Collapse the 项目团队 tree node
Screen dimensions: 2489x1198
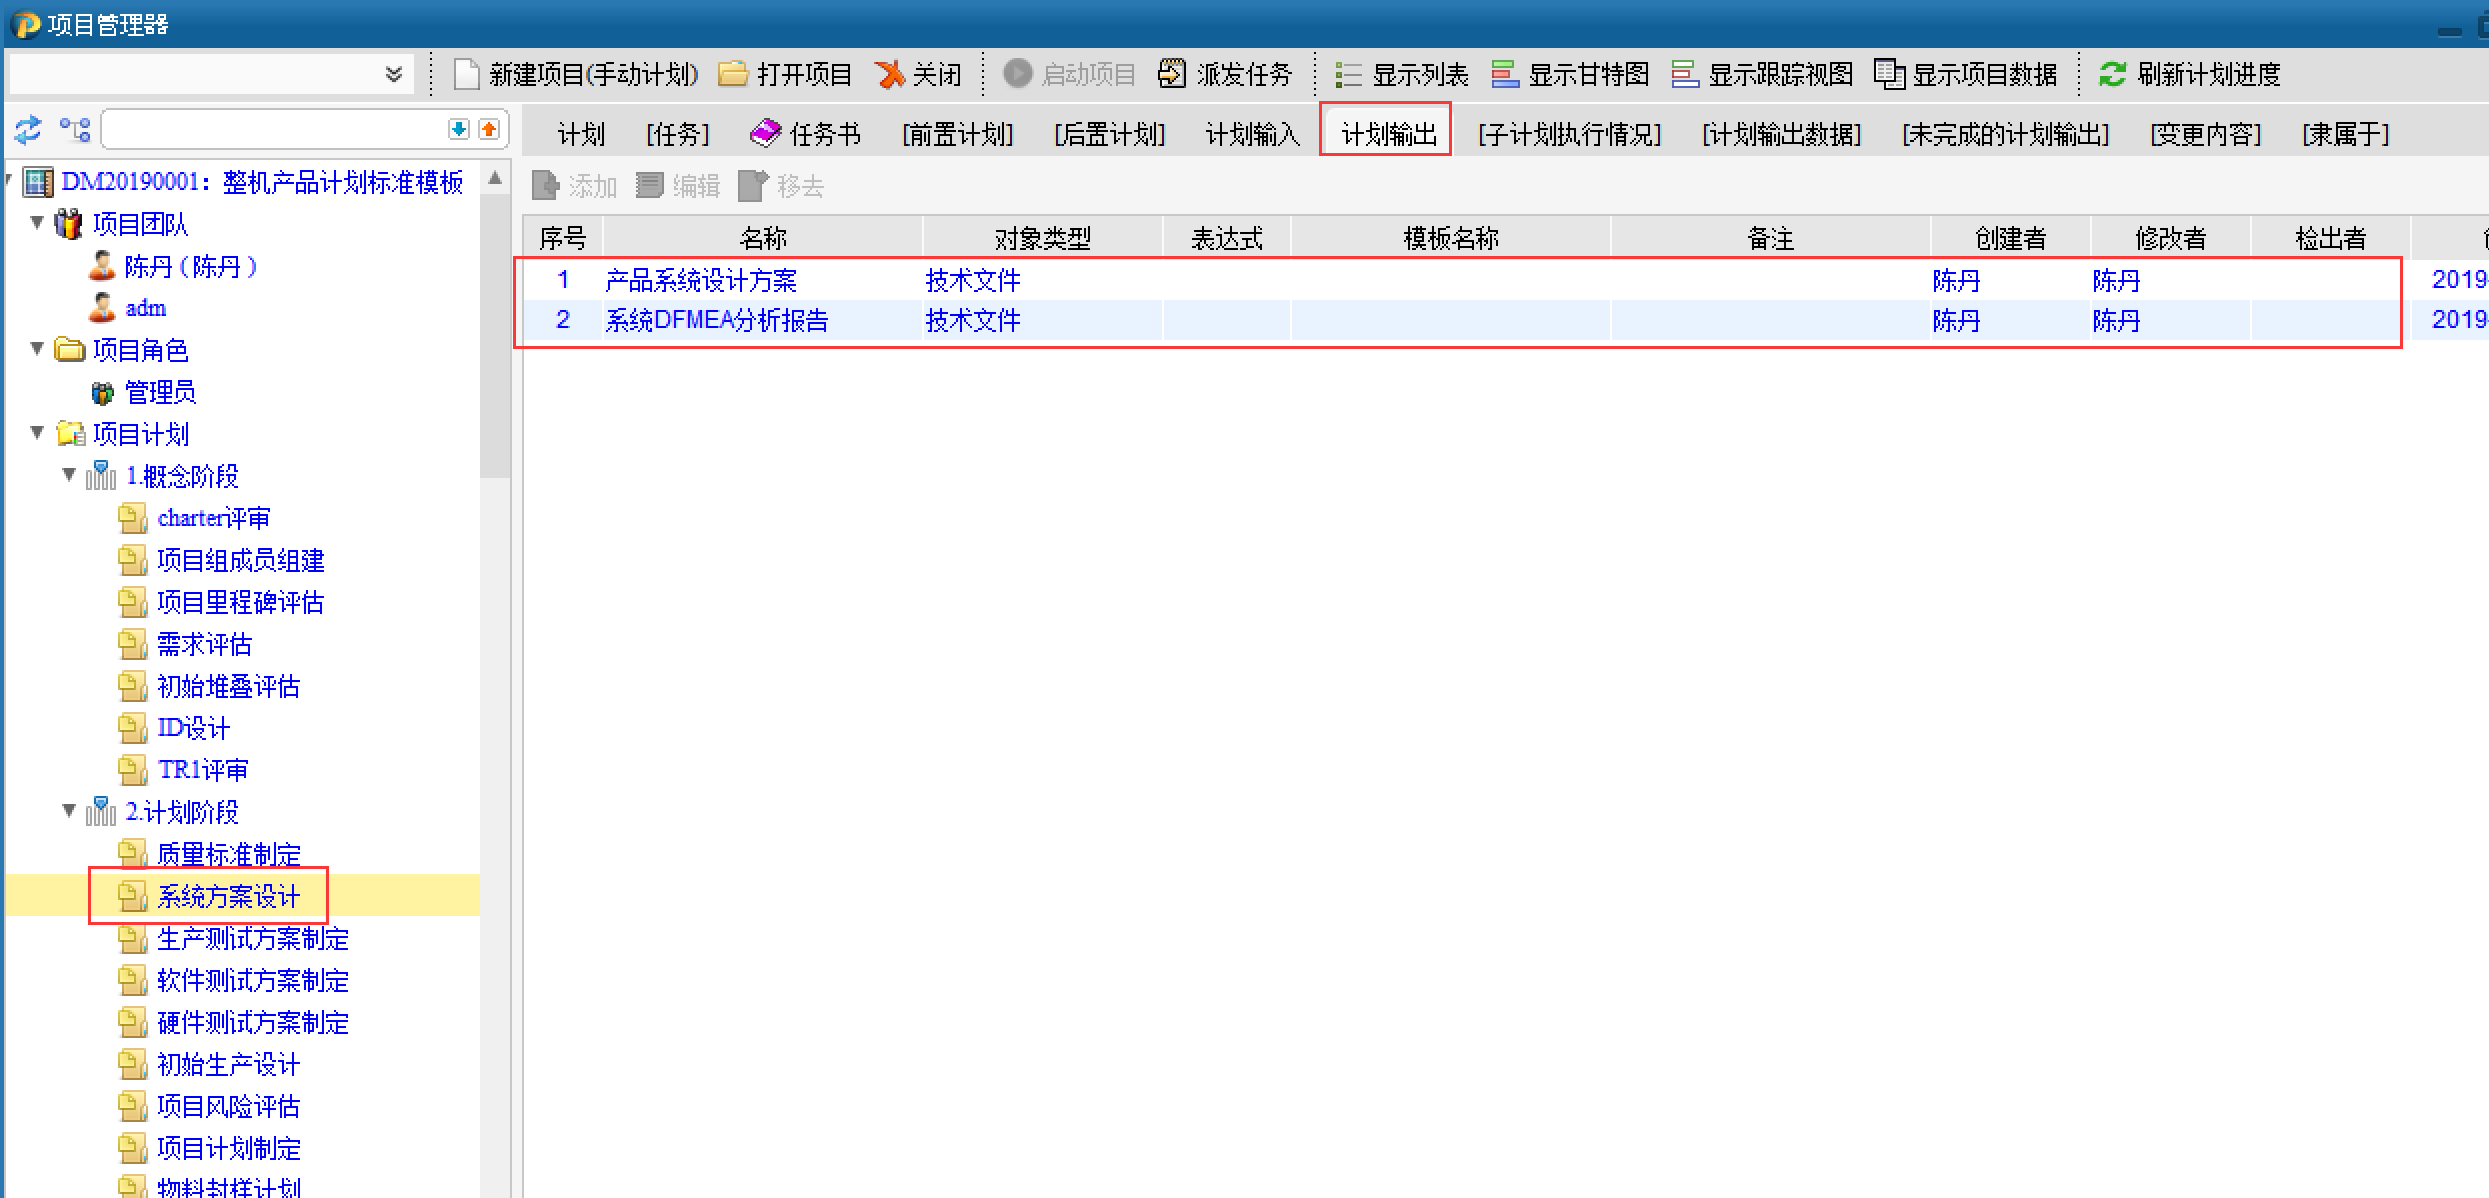pyautogui.click(x=37, y=223)
